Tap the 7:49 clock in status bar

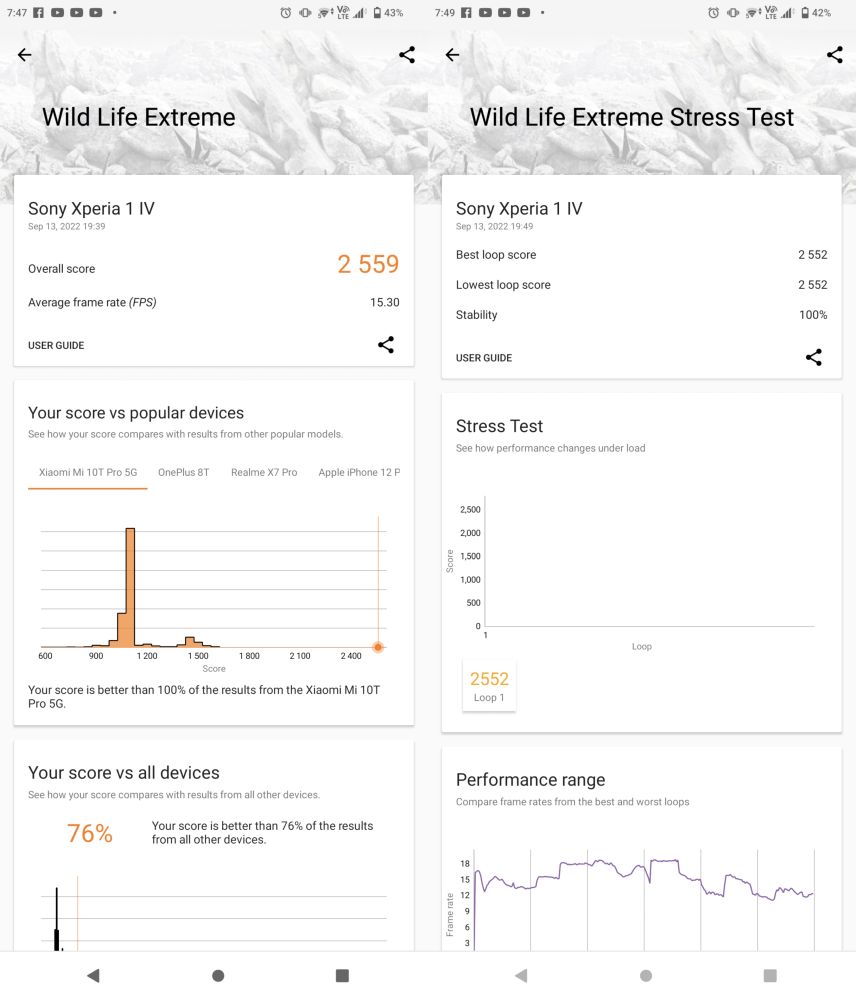click(445, 12)
